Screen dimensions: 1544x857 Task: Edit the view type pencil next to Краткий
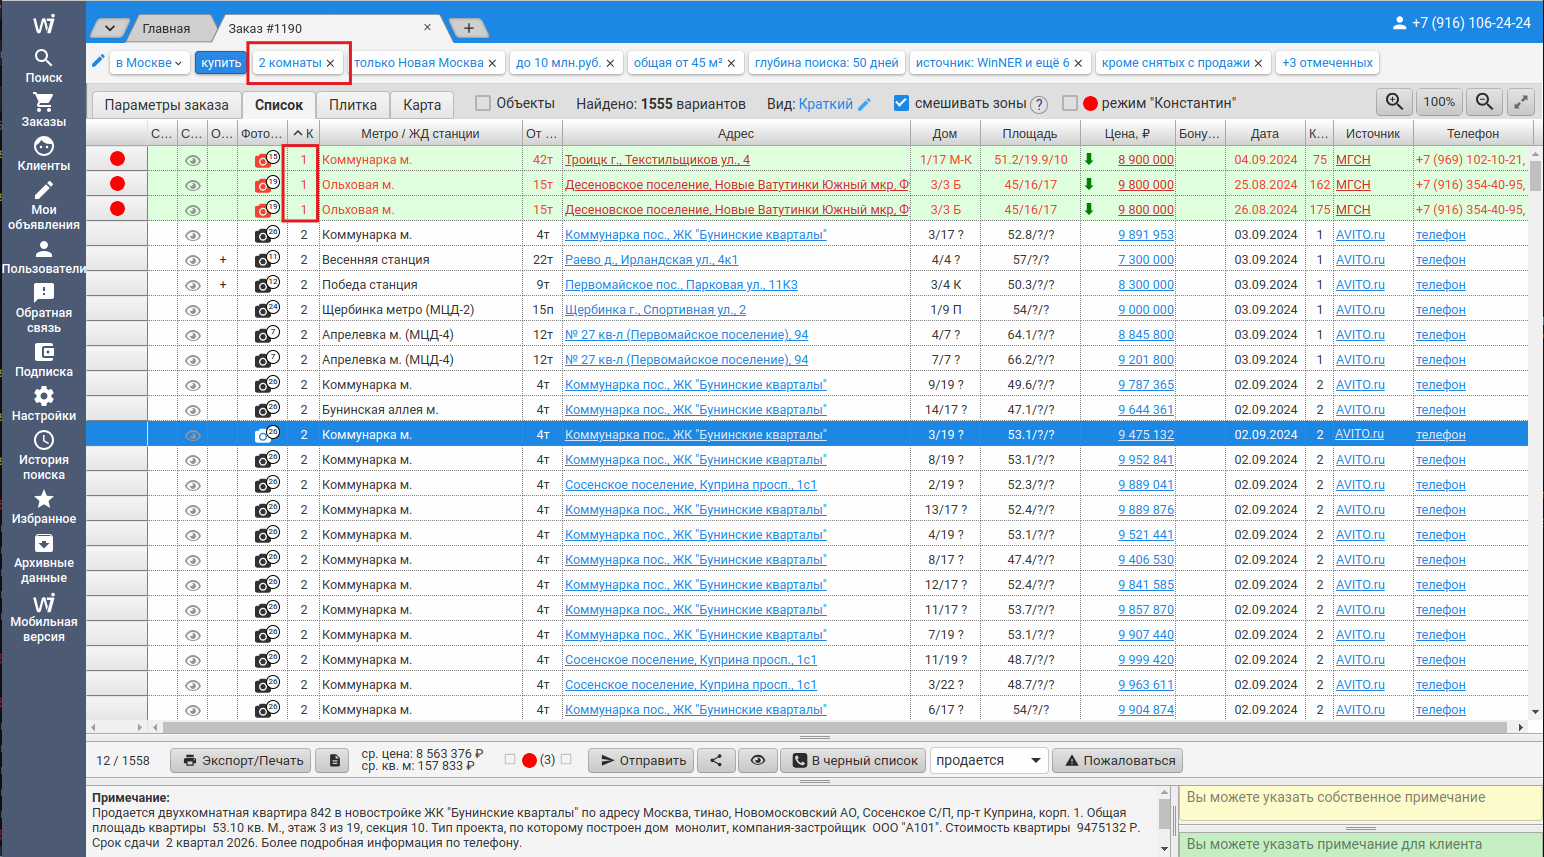(x=865, y=103)
